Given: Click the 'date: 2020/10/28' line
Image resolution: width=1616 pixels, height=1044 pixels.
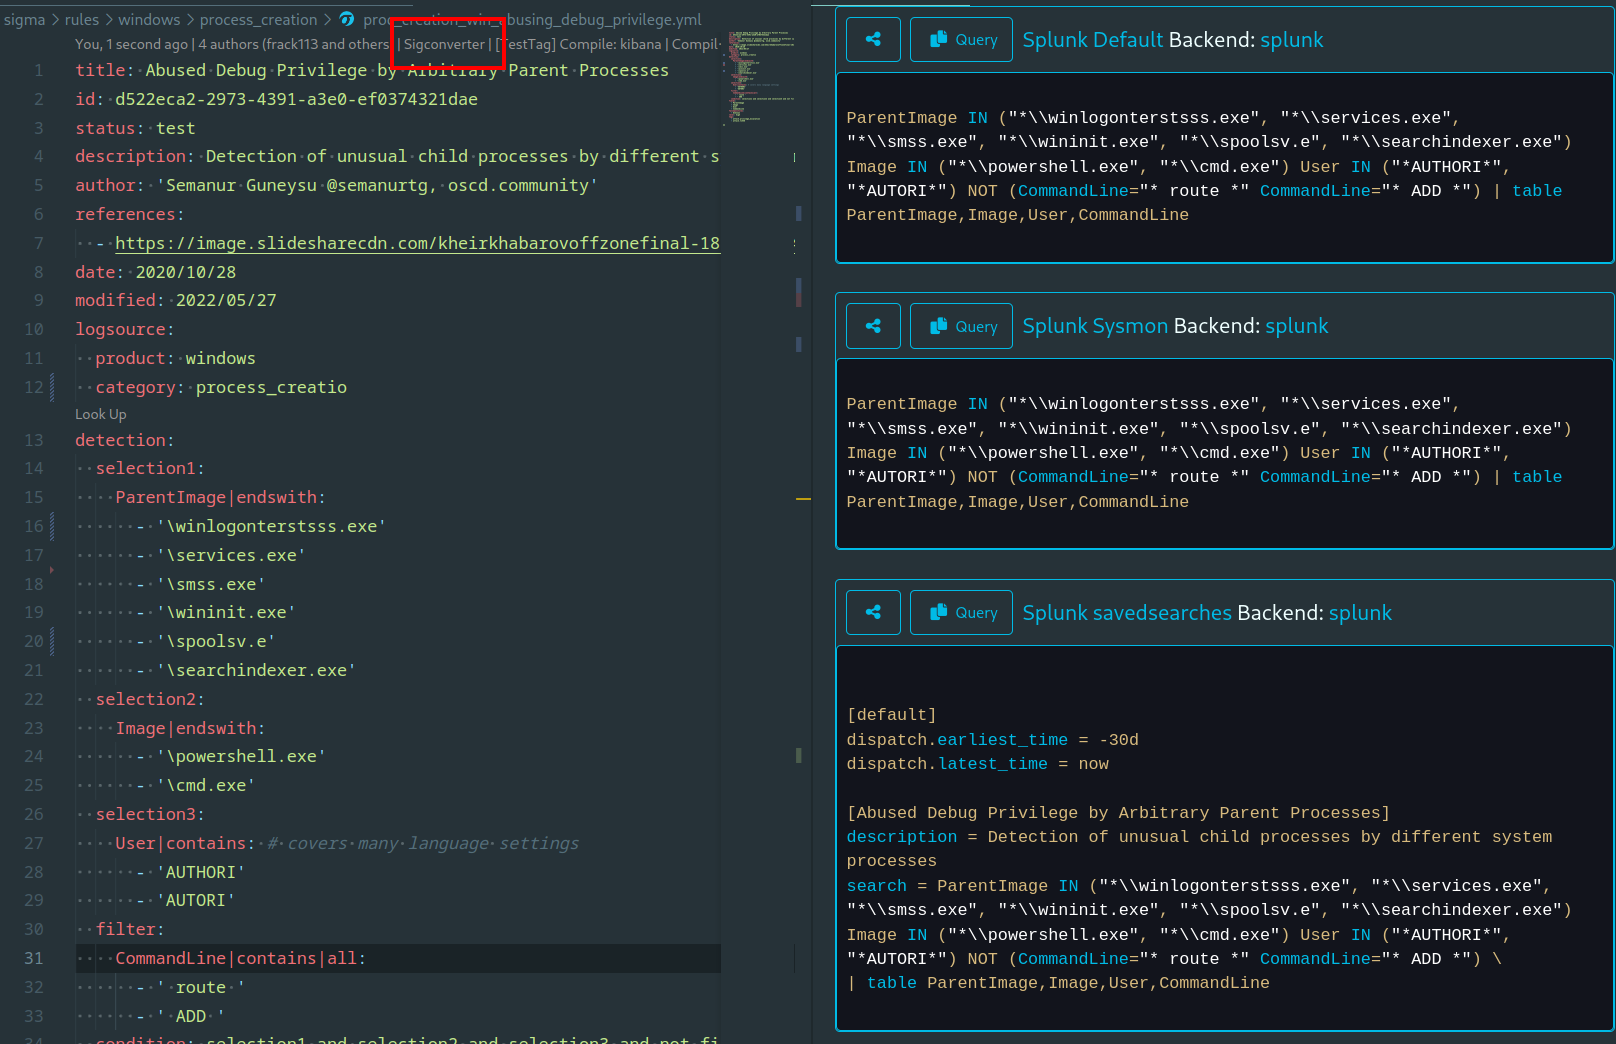Looking at the screenshot, I should pos(155,272).
